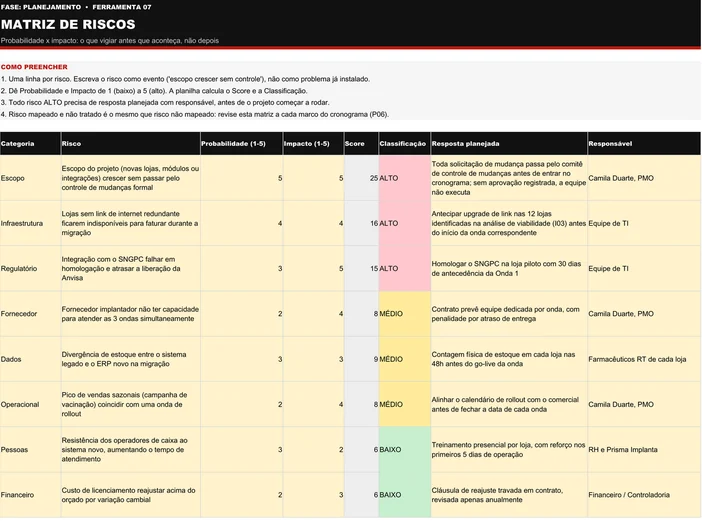
Task: Click MÉDIO classification in Fornecedor row
Action: (404, 314)
